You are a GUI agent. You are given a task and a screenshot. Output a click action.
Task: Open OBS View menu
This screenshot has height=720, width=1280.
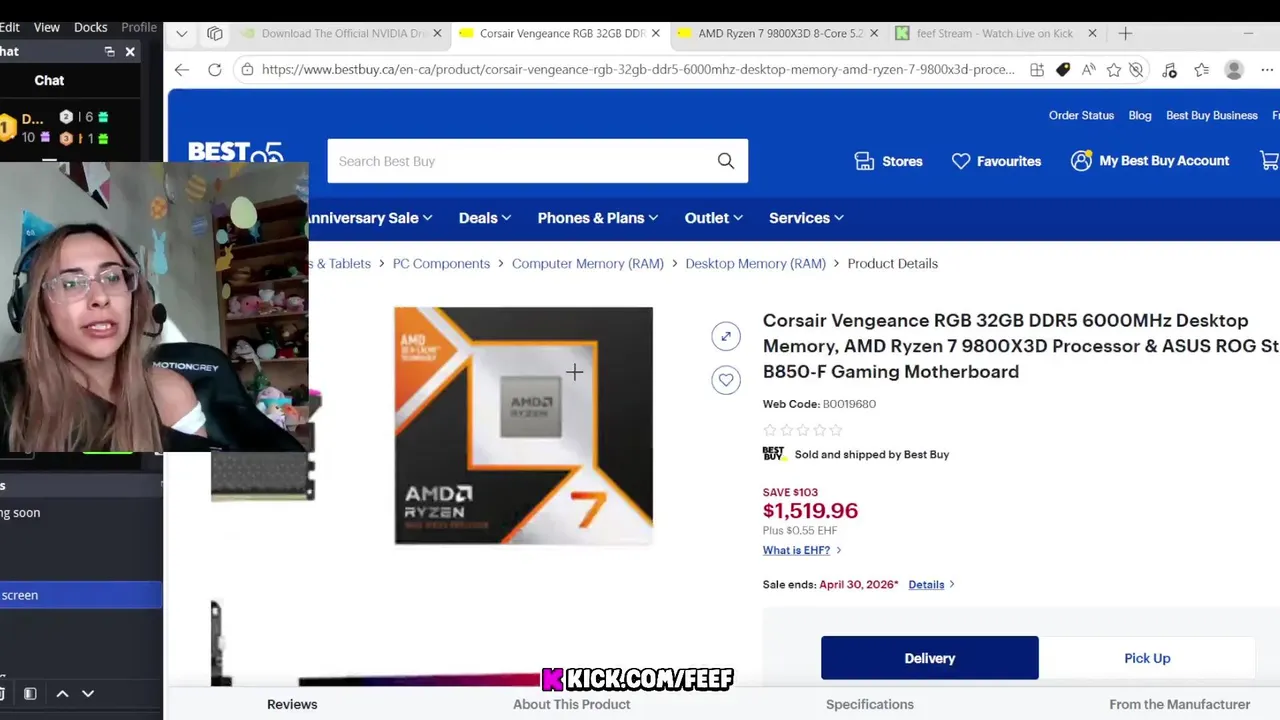47,27
